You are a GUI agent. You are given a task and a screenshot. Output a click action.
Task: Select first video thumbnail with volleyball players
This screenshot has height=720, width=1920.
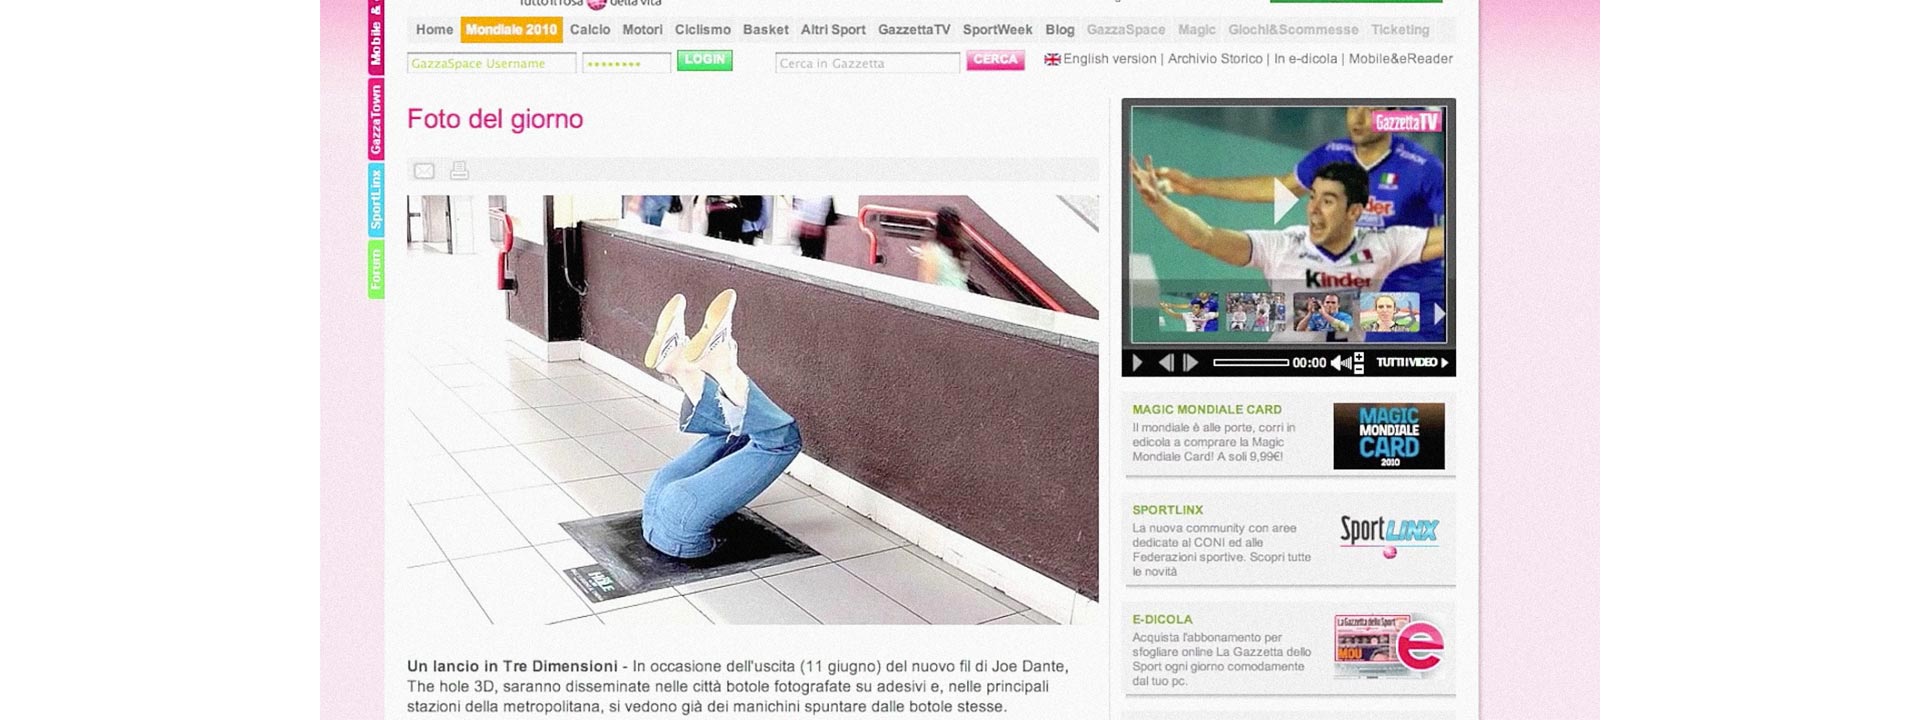1188,312
